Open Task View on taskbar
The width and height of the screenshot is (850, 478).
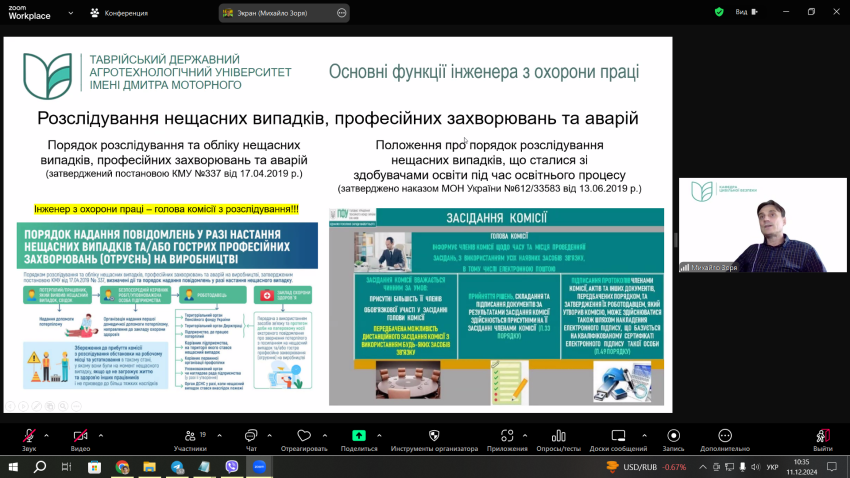click(x=66, y=467)
